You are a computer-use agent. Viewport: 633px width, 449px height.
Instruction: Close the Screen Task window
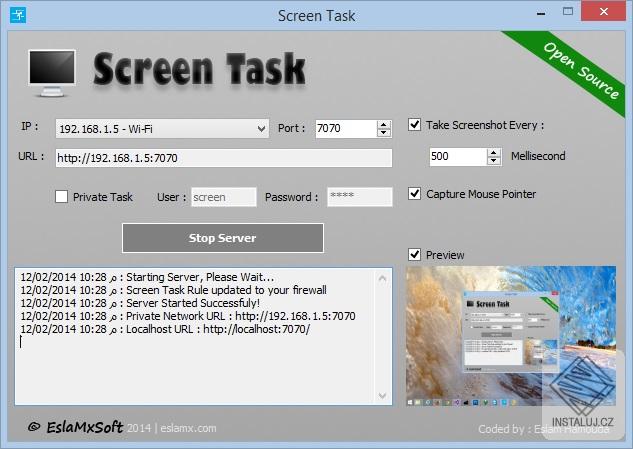click(604, 12)
